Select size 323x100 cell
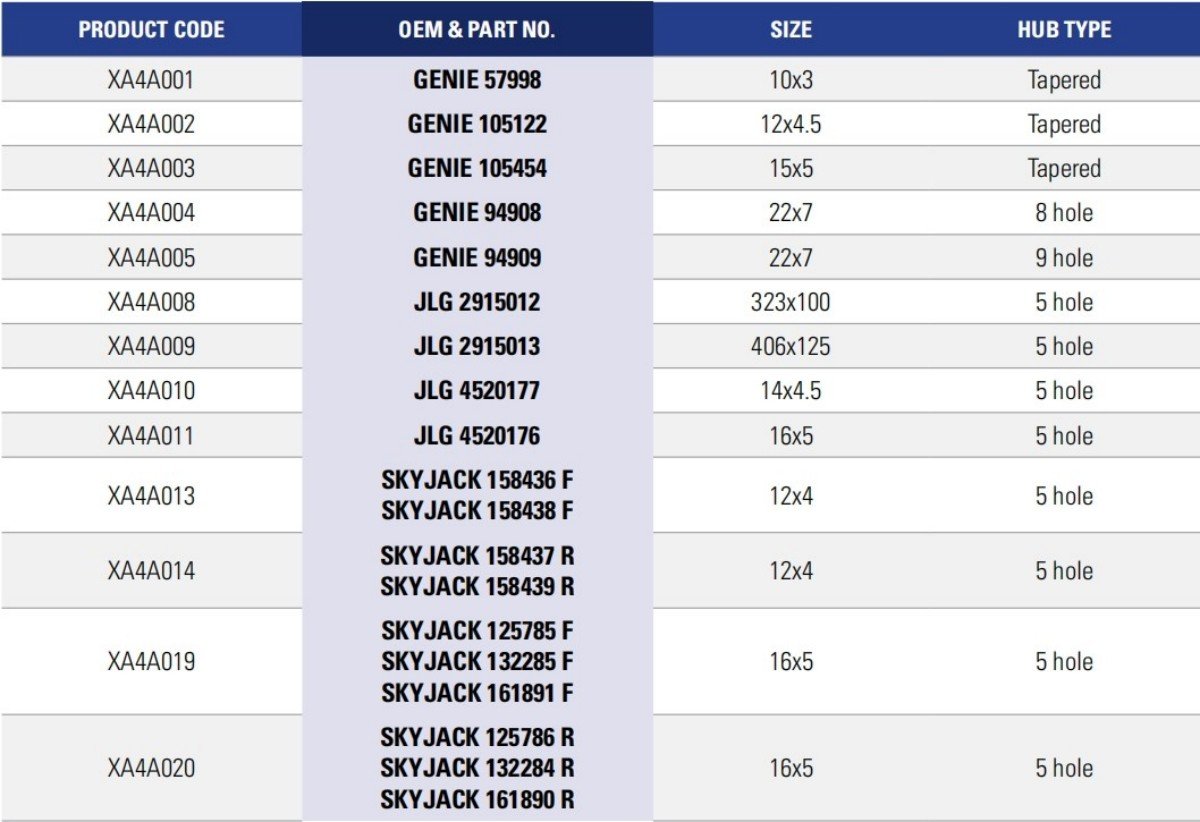The image size is (1200, 822). [790, 302]
